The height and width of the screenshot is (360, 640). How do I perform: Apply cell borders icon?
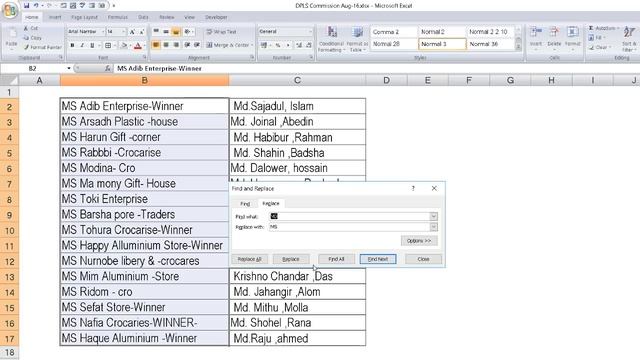[108, 45]
